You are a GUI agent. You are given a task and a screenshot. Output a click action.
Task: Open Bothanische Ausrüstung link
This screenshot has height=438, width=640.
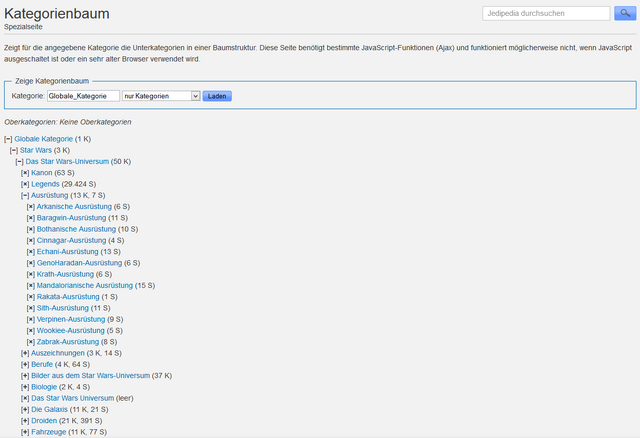point(76,229)
